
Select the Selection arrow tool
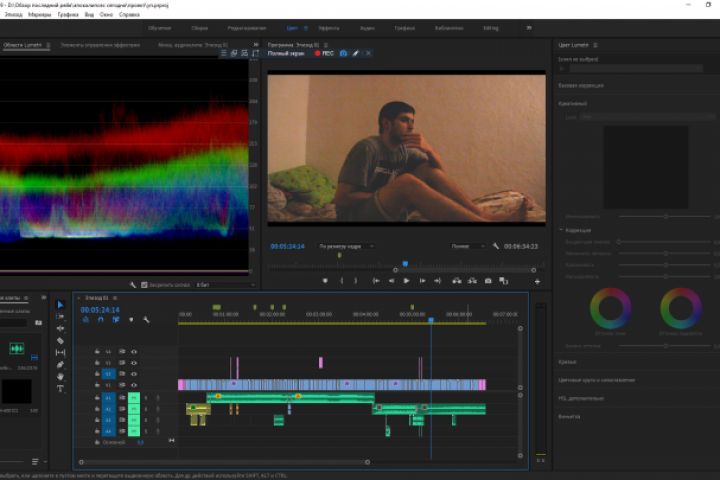60,304
